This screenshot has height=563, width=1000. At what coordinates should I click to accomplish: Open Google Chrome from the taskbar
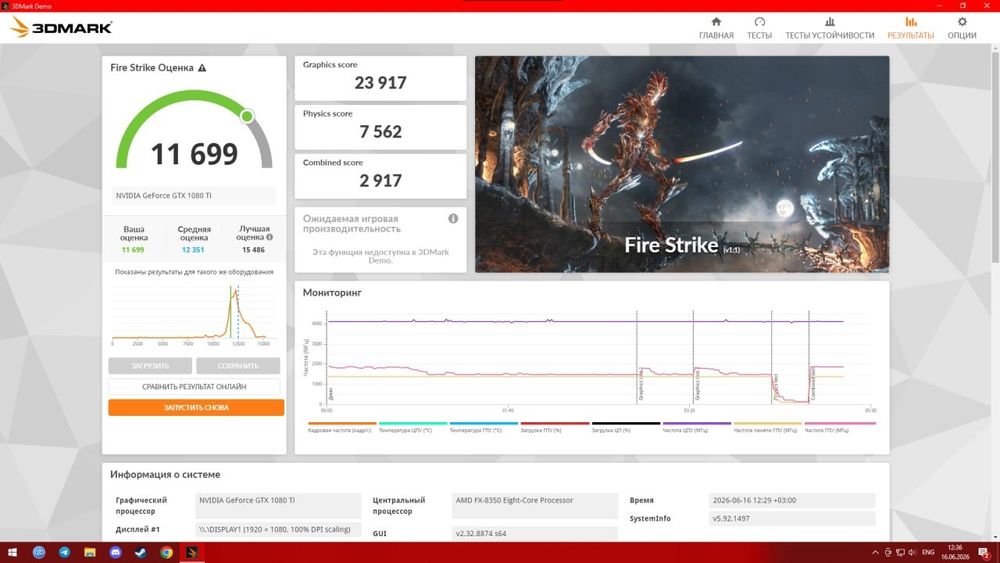(x=166, y=552)
